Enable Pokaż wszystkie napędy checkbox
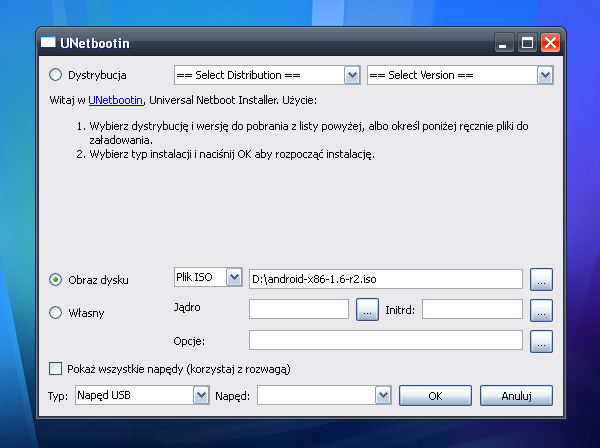The width and height of the screenshot is (600, 448). coord(55,369)
